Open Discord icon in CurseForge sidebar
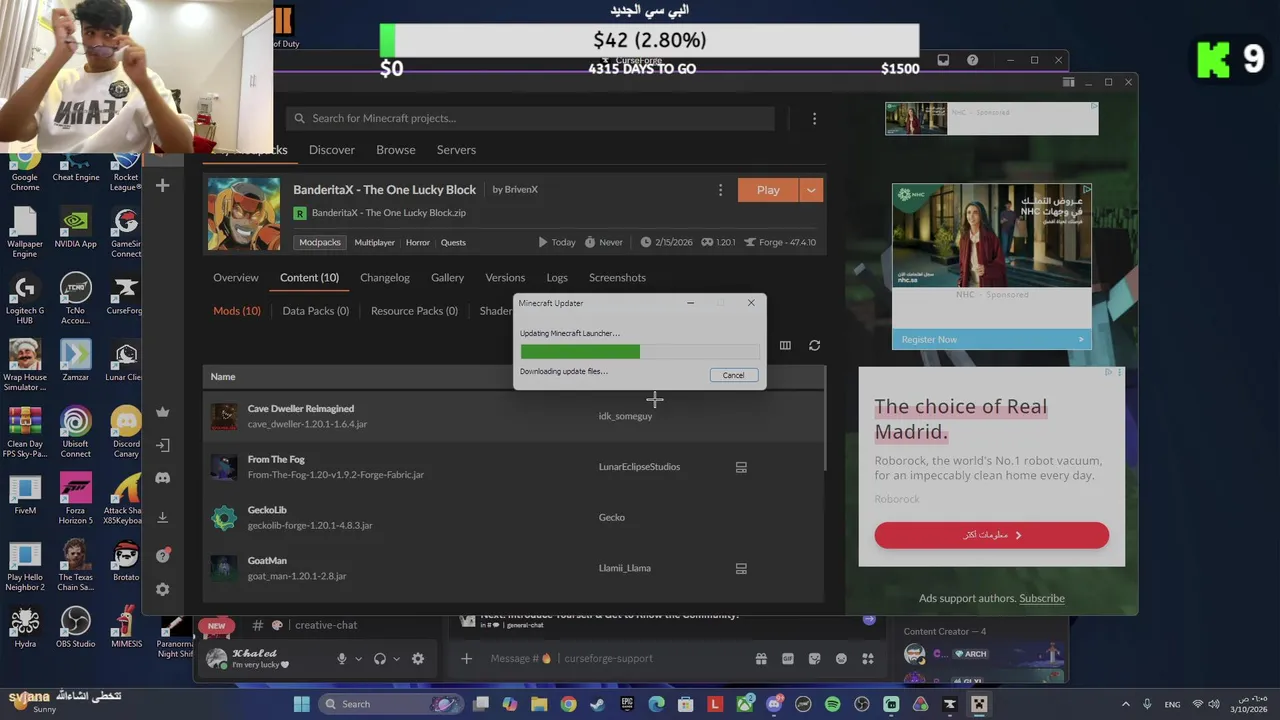This screenshot has width=1280, height=720. click(163, 478)
